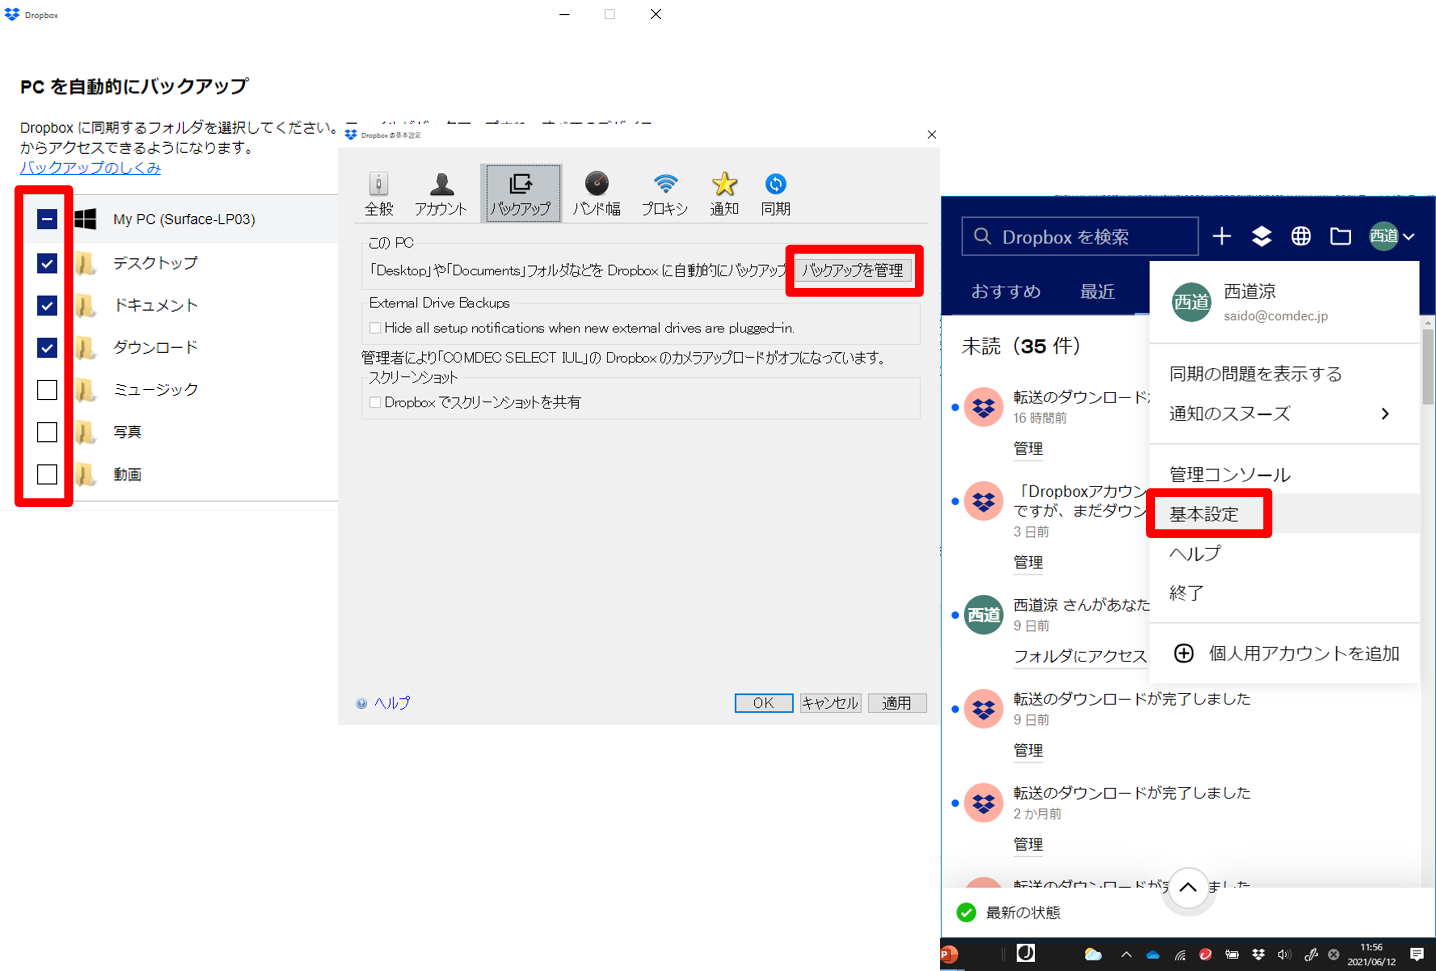Viewport: 1436px width, 971px height.
Task: Click the globe icon to open Dropbox website
Action: (1301, 236)
